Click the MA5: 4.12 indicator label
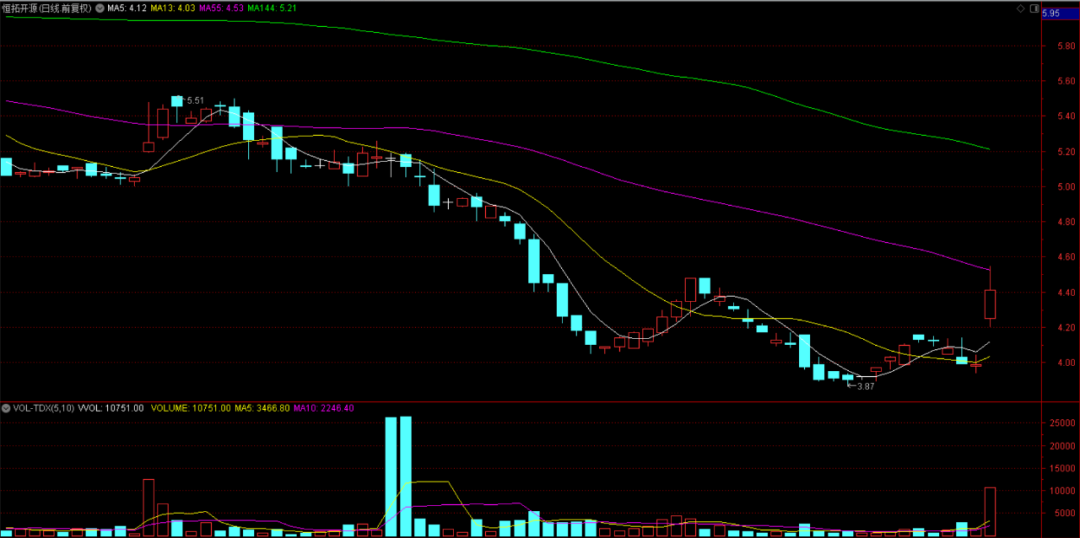The width and height of the screenshot is (1080, 538). click(125, 8)
